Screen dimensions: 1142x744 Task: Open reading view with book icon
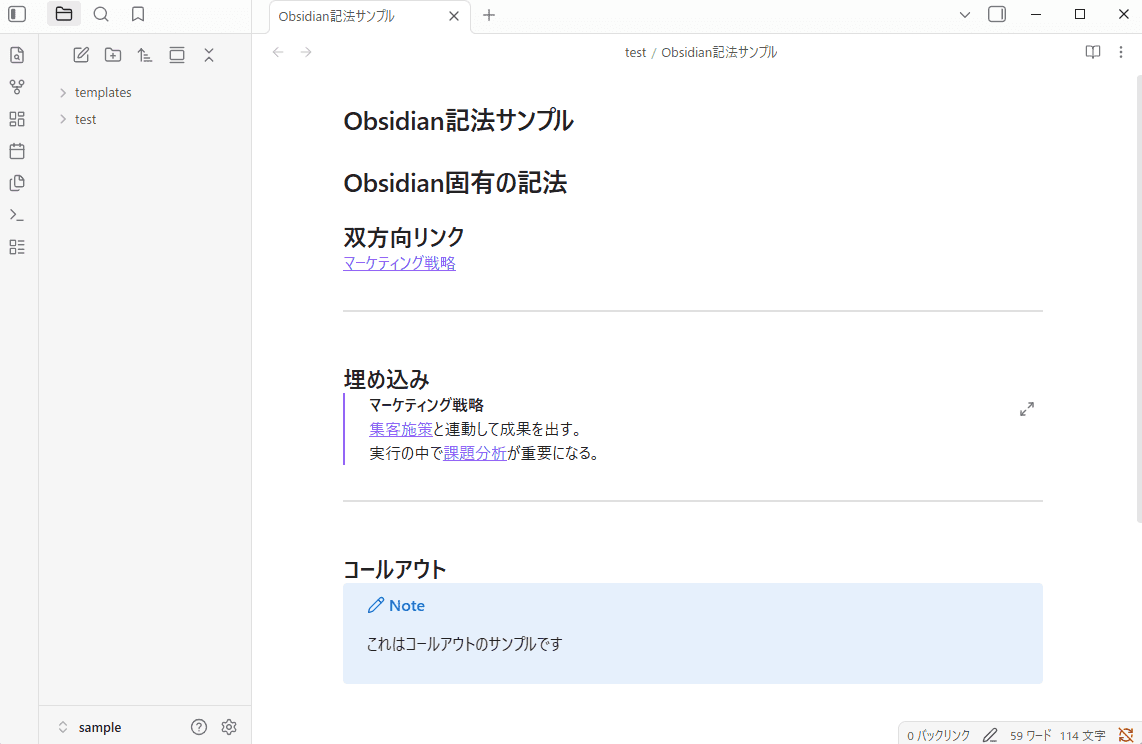1093,52
